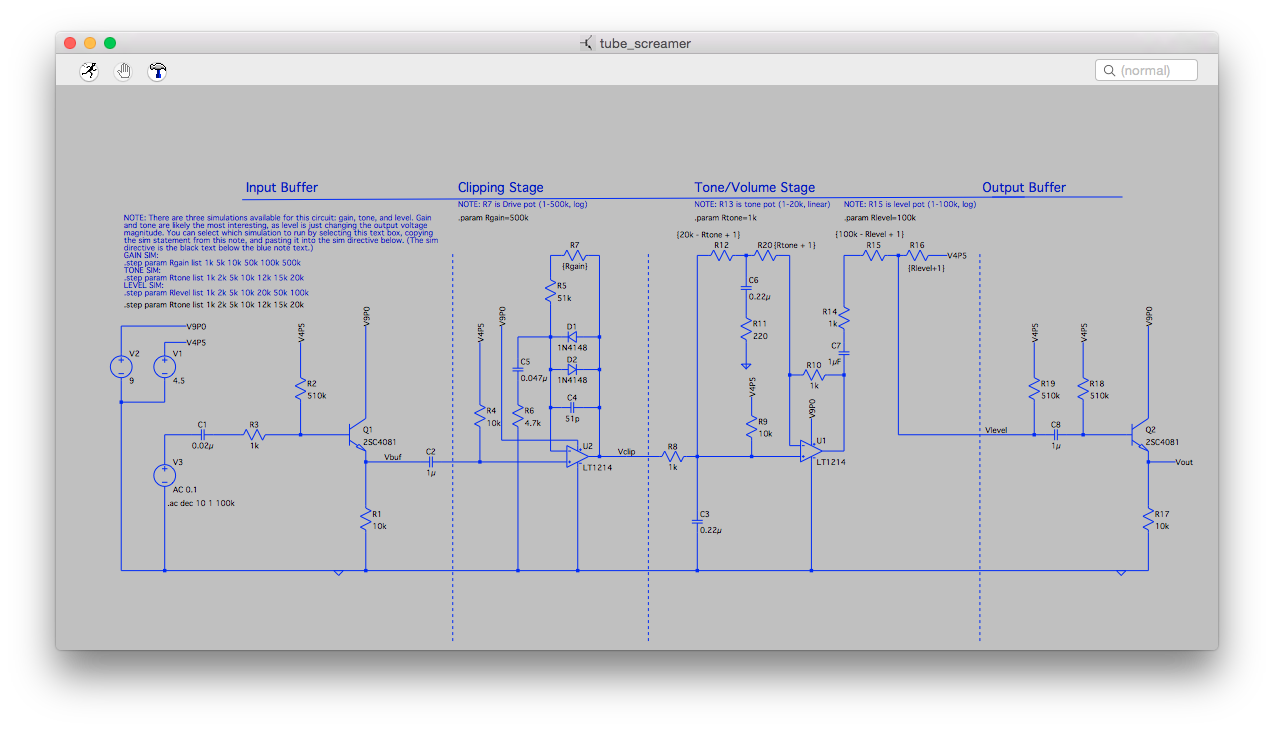
Task: Select resistor R14 above C7
Action: (x=845, y=317)
